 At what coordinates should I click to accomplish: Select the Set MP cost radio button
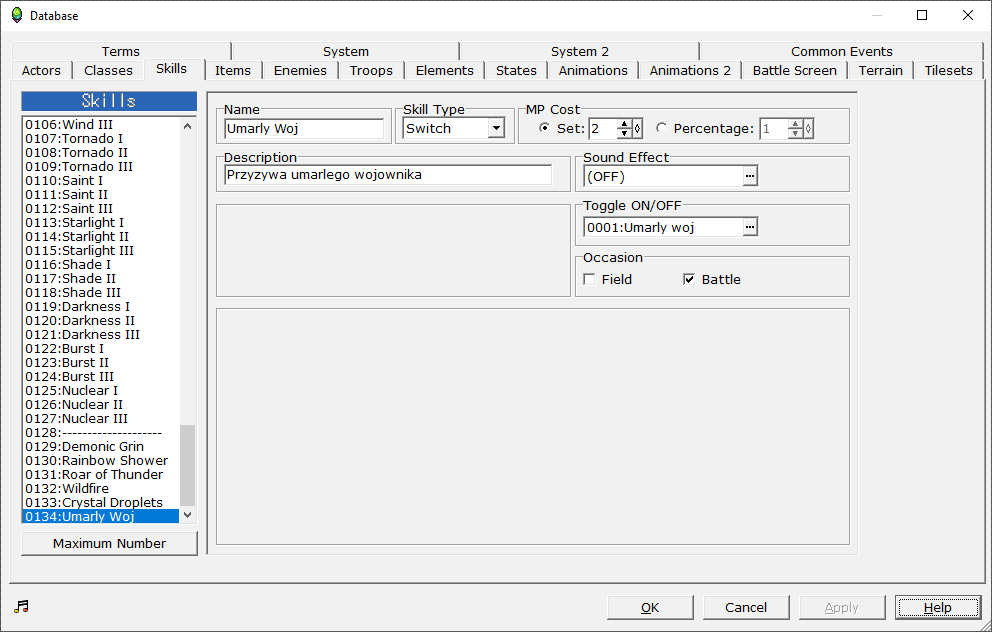pos(544,128)
